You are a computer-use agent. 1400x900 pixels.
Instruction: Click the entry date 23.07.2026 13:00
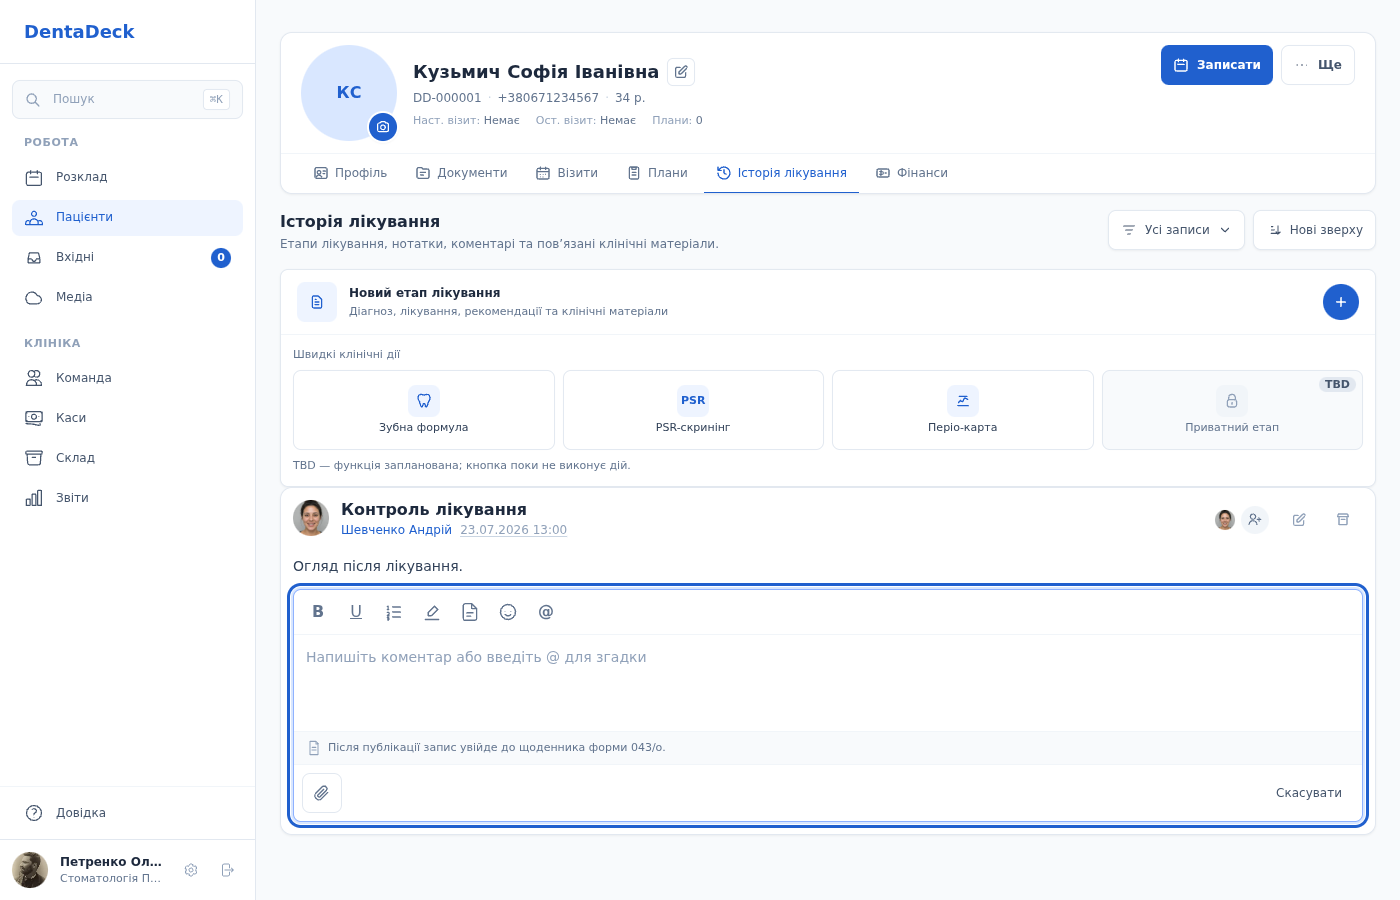[513, 530]
